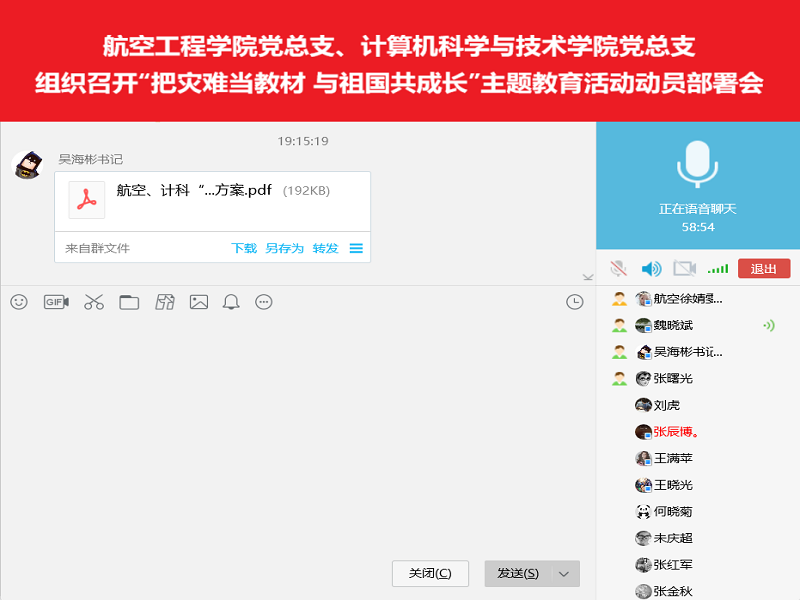Open the more options ellipsis icon
The image size is (800, 600).
pos(264,302)
